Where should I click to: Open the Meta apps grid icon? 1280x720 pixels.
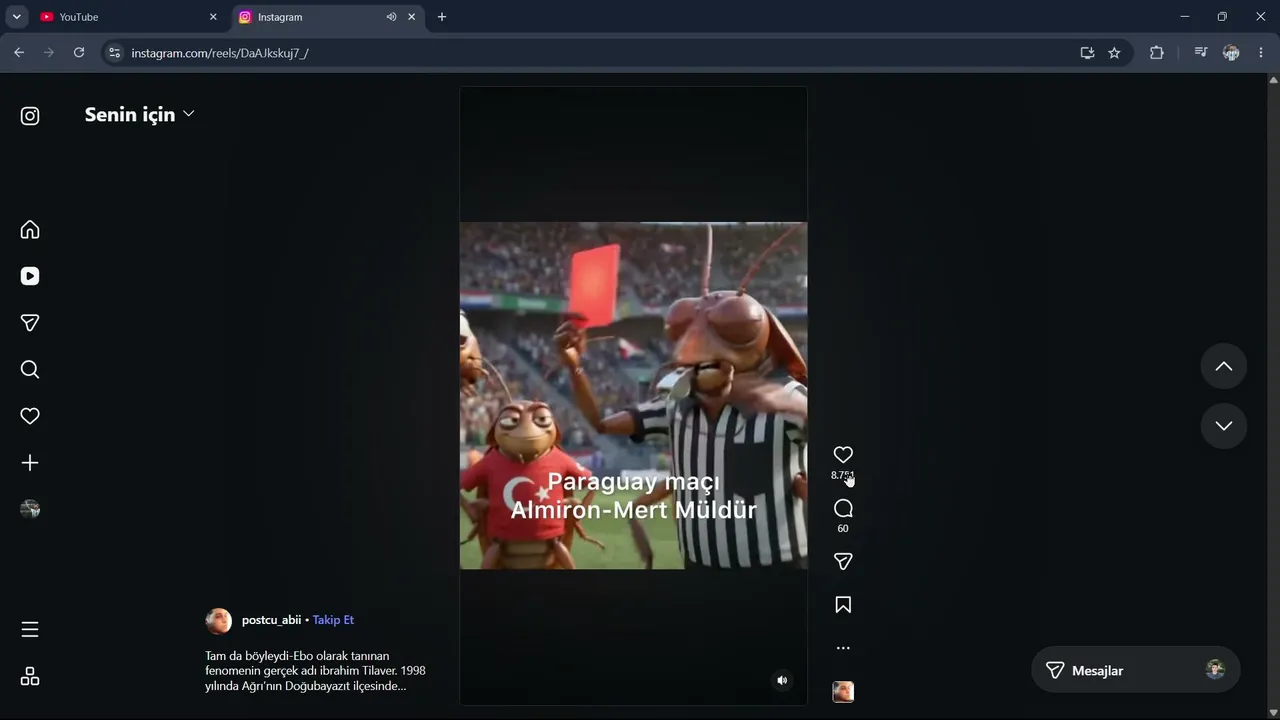(30, 677)
